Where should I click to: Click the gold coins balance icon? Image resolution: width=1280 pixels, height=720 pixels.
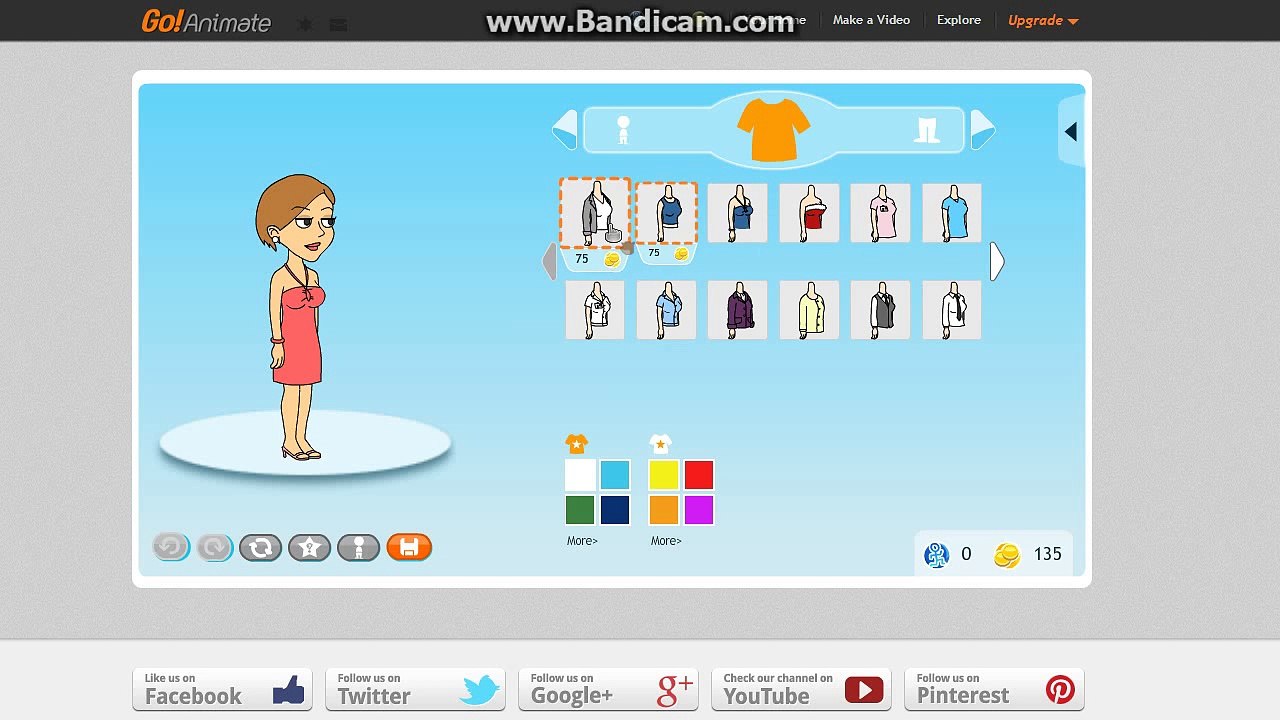[x=1007, y=555]
